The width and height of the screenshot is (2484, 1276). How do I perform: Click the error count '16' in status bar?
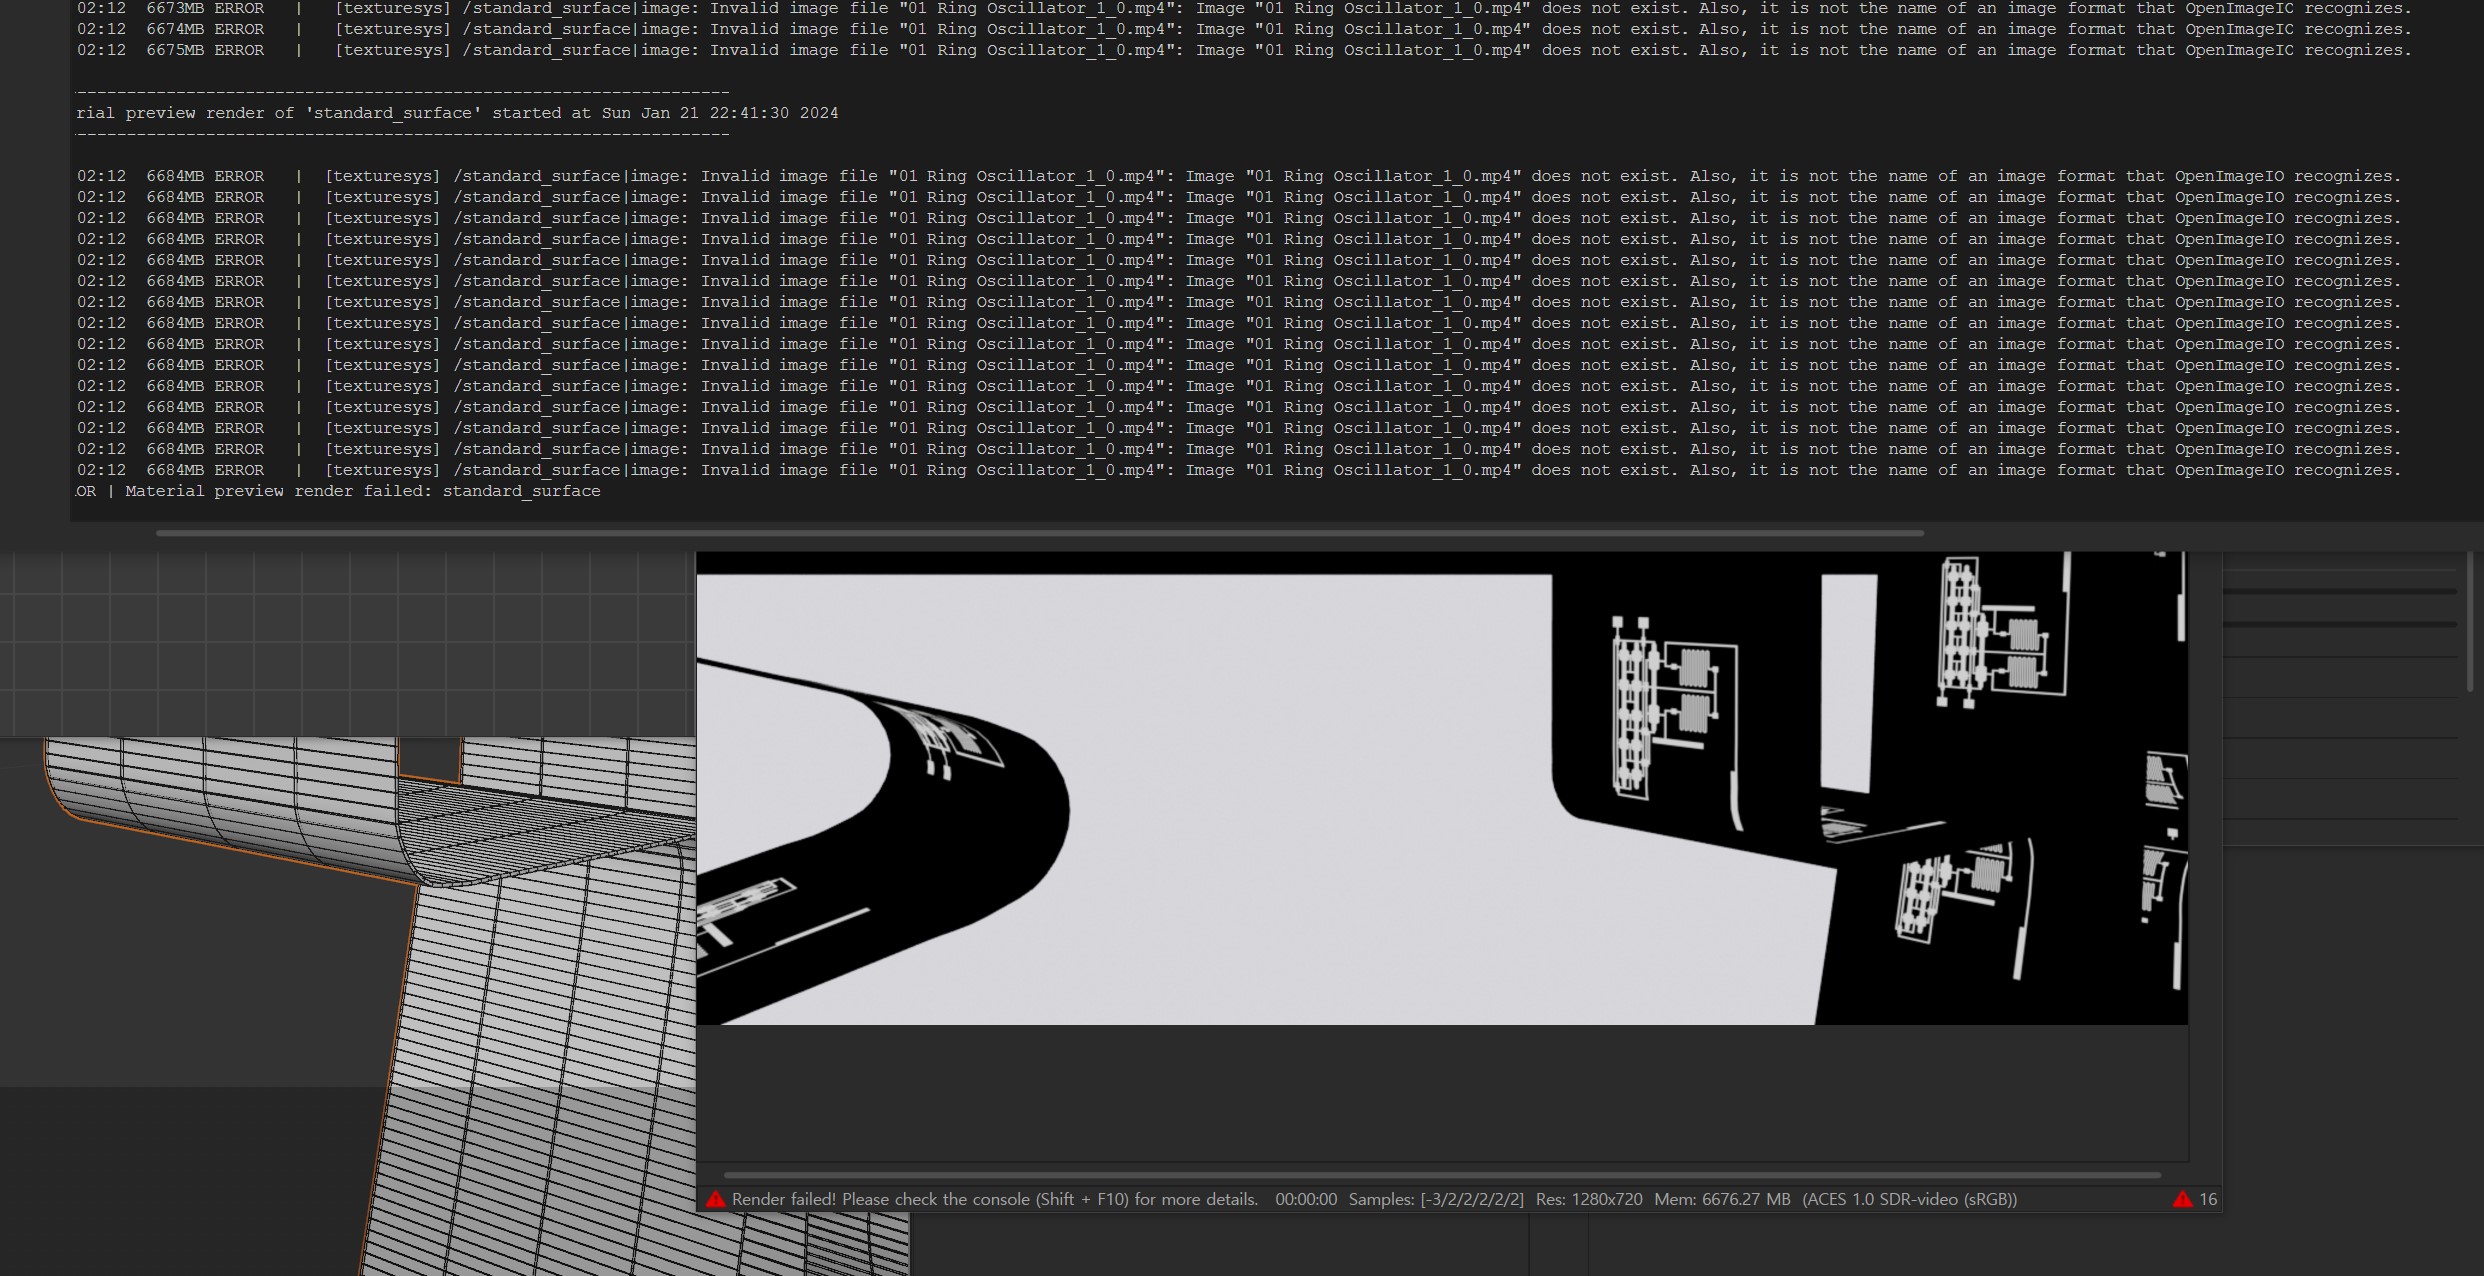[2208, 1199]
